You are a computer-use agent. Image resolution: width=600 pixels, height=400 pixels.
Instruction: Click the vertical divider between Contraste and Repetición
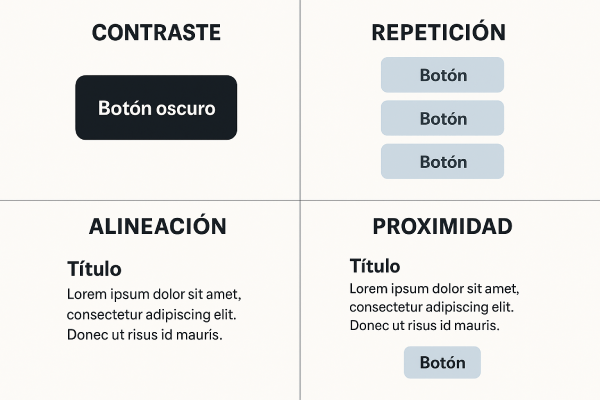(x=301, y=100)
